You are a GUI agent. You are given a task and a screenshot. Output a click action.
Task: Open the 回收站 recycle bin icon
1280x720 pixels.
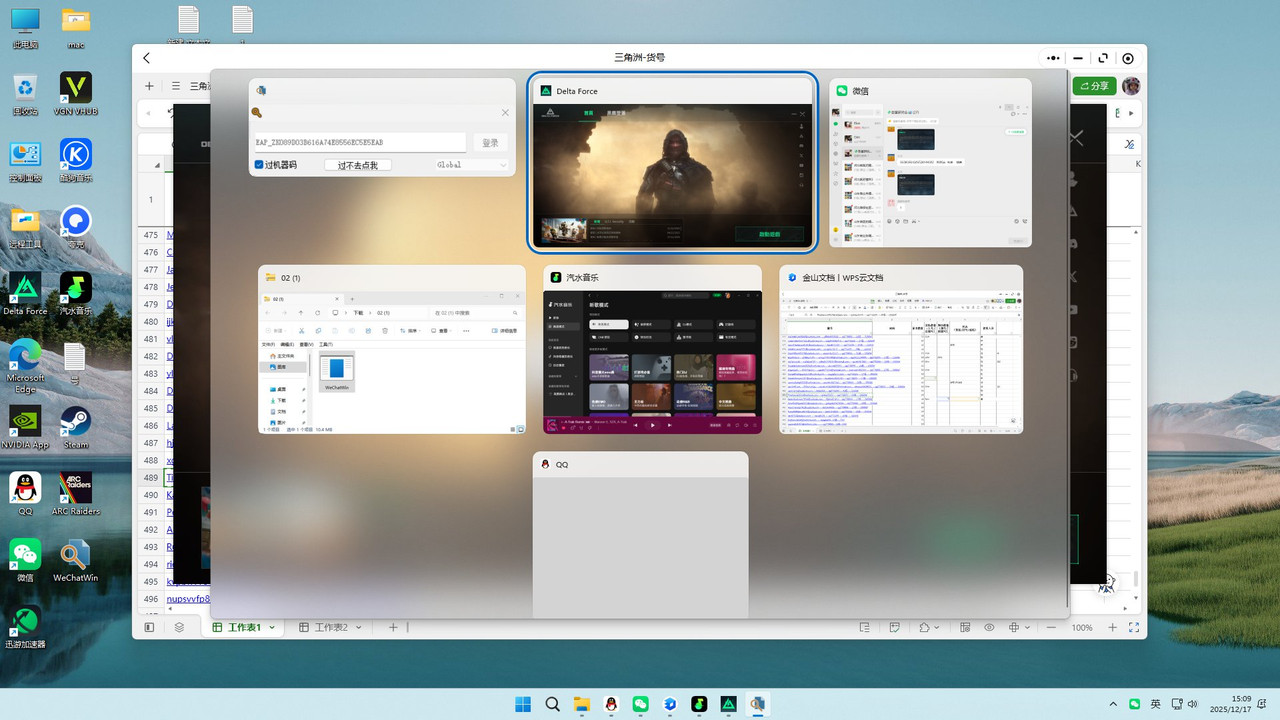[x=25, y=95]
